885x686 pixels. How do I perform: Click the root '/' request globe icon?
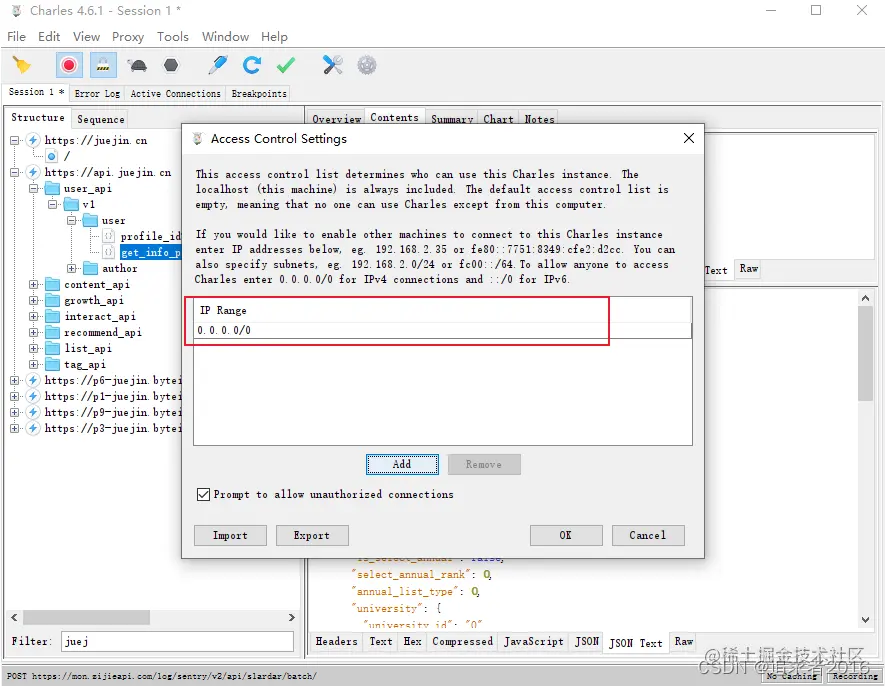tap(52, 156)
